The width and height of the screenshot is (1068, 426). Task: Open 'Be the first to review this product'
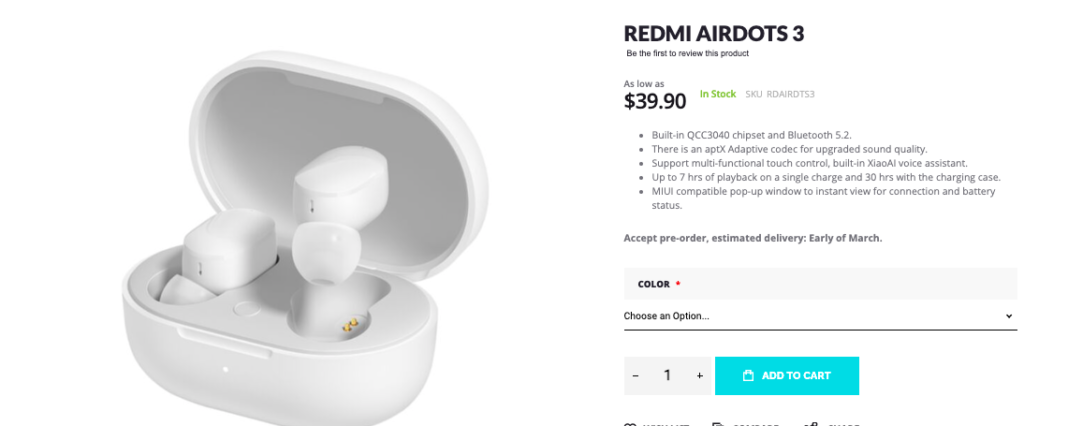687,53
